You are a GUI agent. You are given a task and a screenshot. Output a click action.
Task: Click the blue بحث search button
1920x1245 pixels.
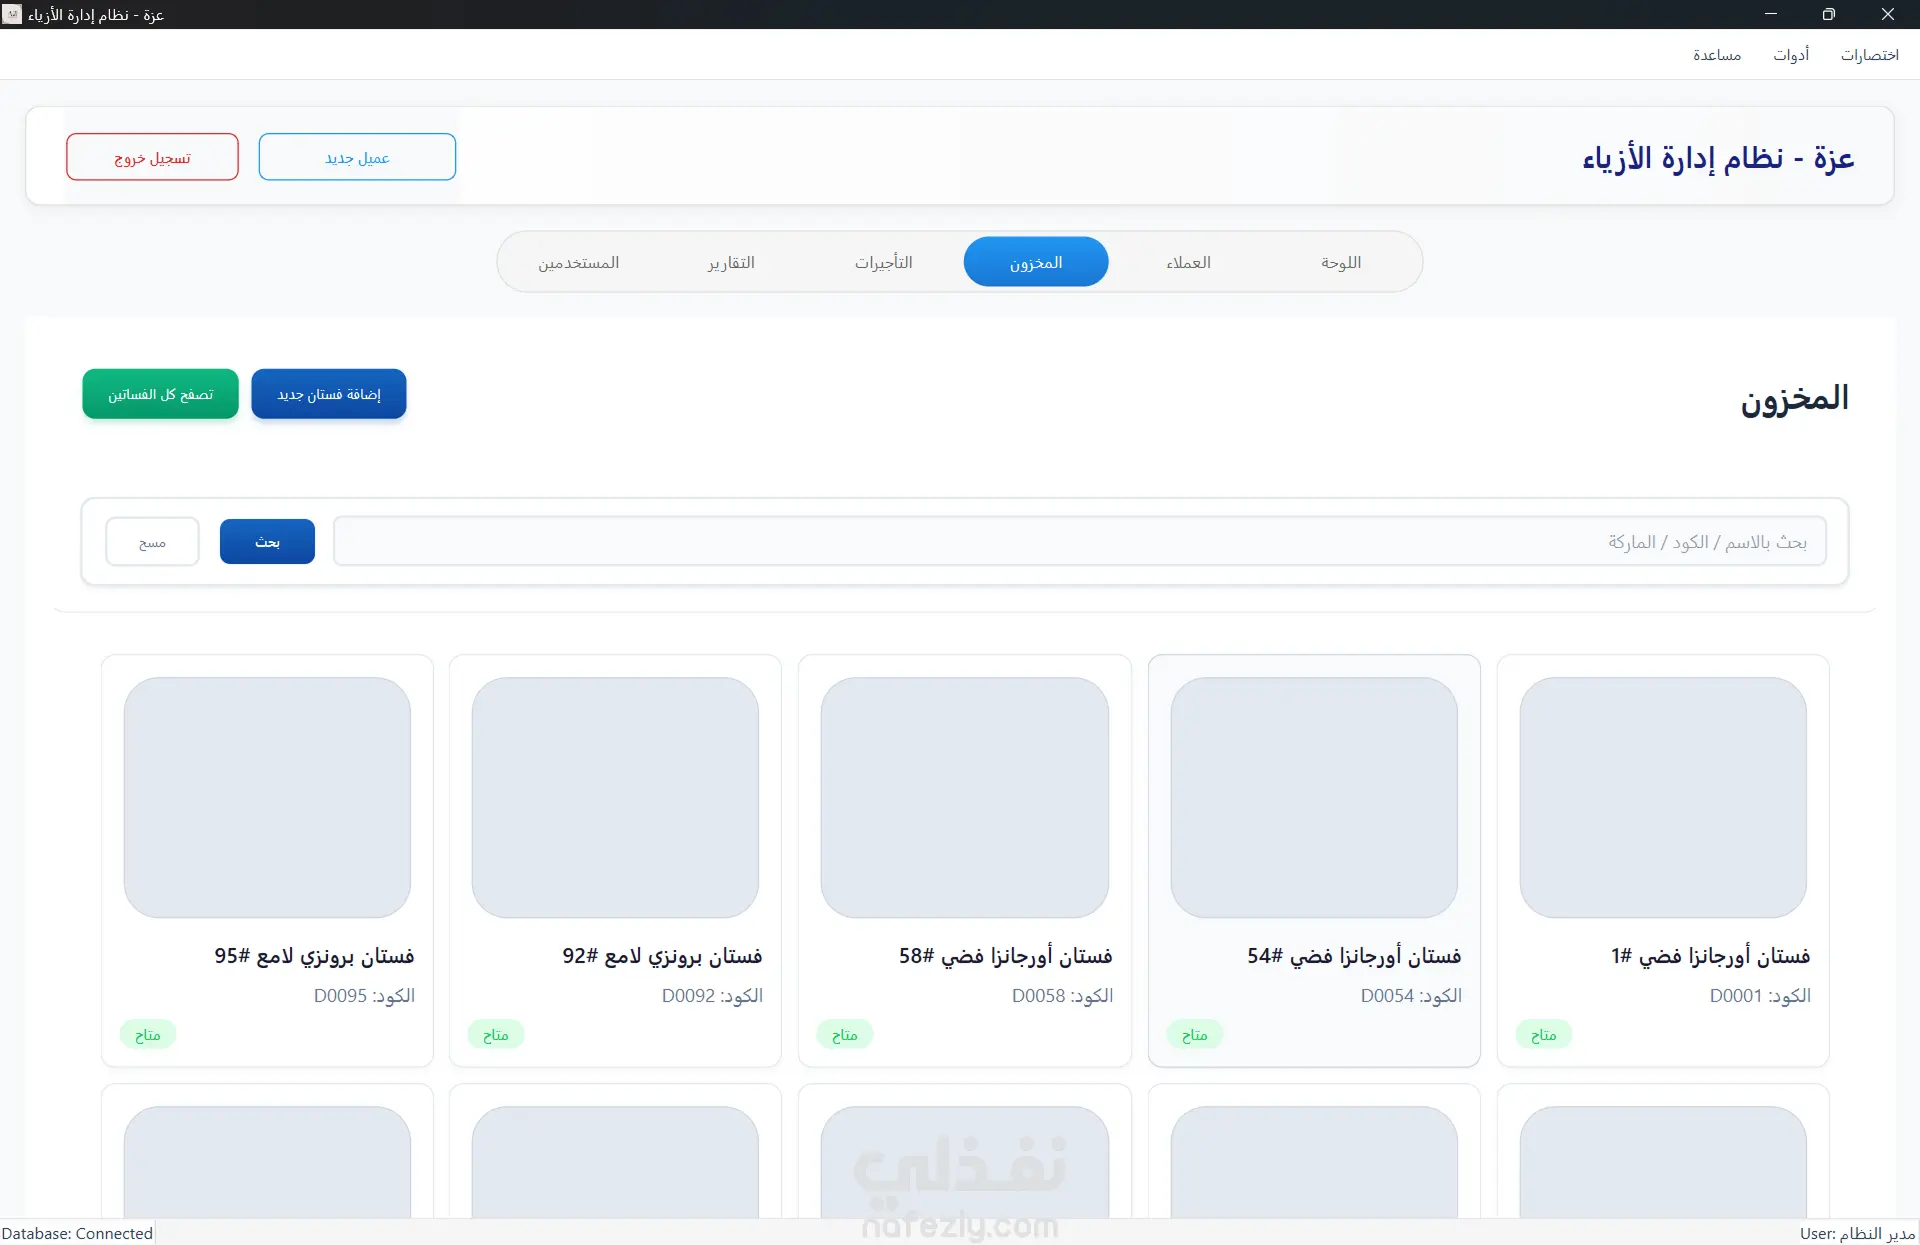click(x=267, y=541)
